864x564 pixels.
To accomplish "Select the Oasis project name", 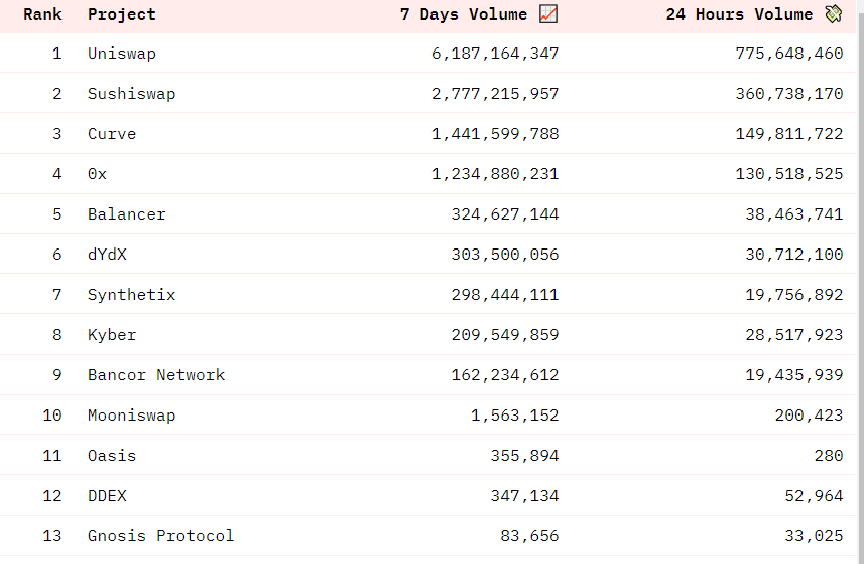I will 112,456.
